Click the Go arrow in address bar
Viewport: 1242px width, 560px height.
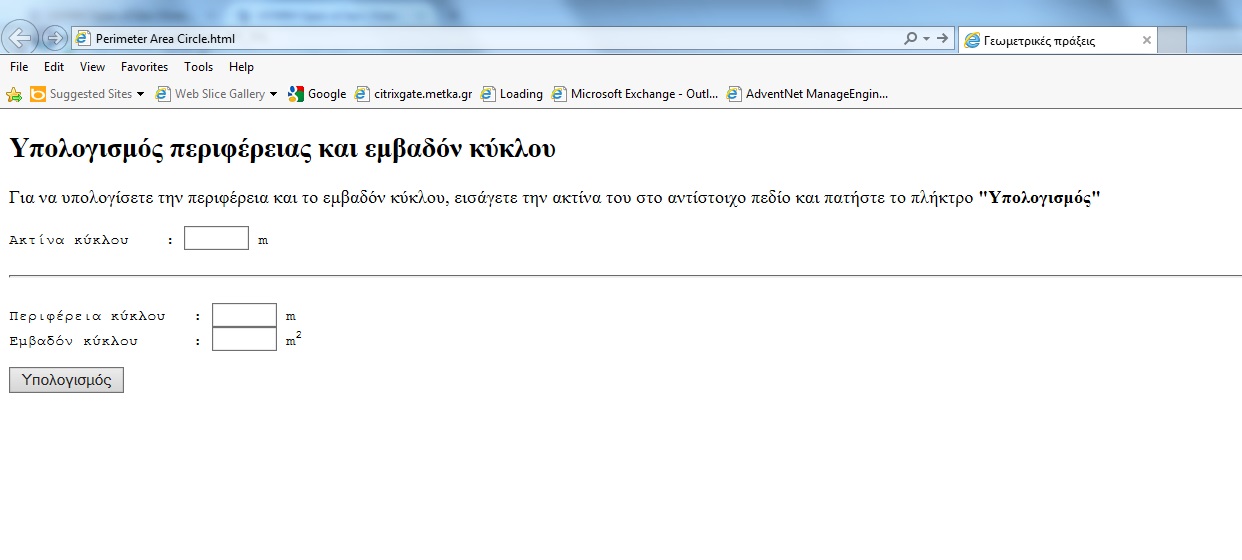tap(942, 39)
